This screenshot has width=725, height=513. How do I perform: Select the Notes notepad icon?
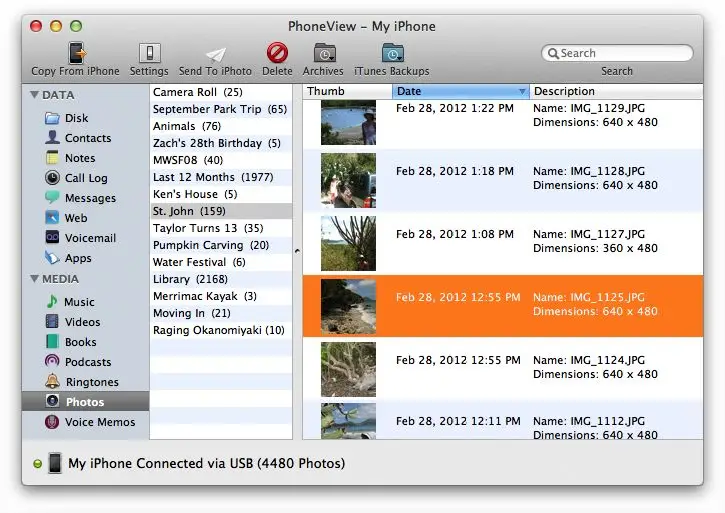pyautogui.click(x=52, y=158)
